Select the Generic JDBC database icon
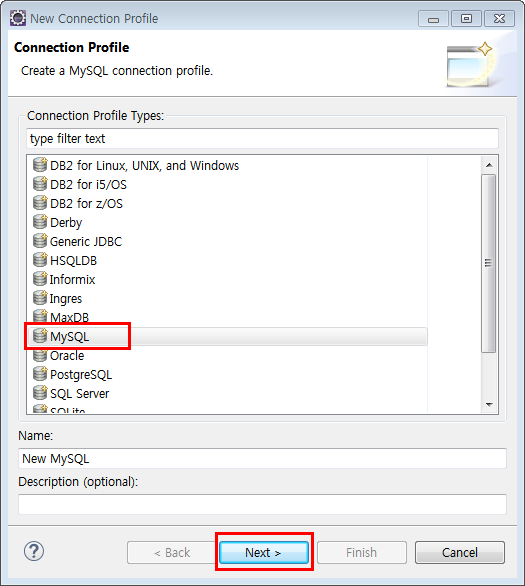The width and height of the screenshot is (525, 586). tap(40, 241)
